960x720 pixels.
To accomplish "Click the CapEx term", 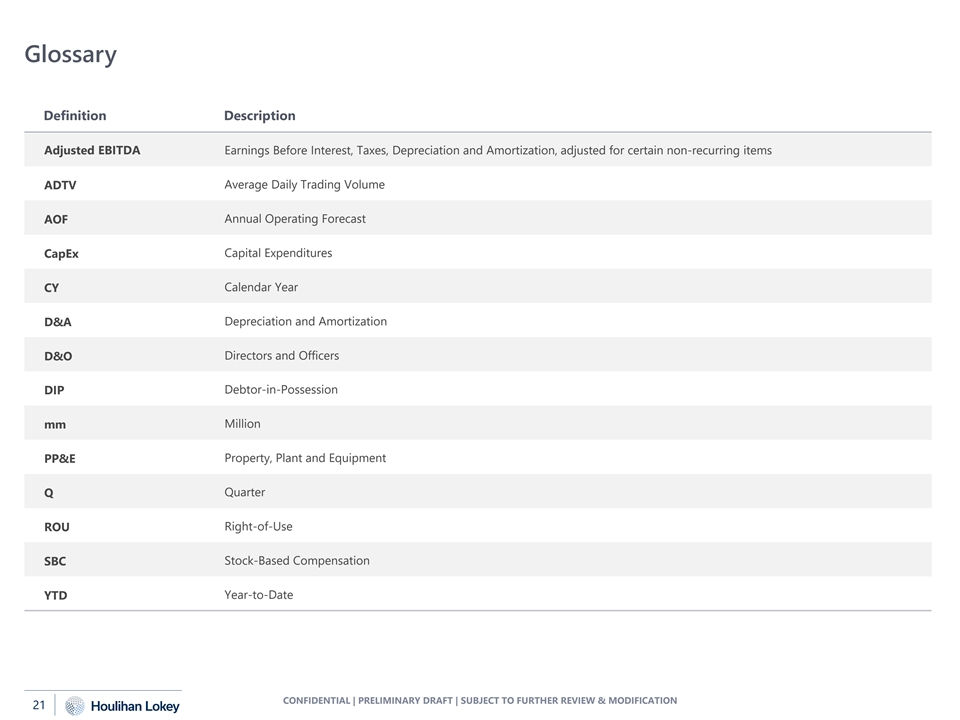I will 61,254.
